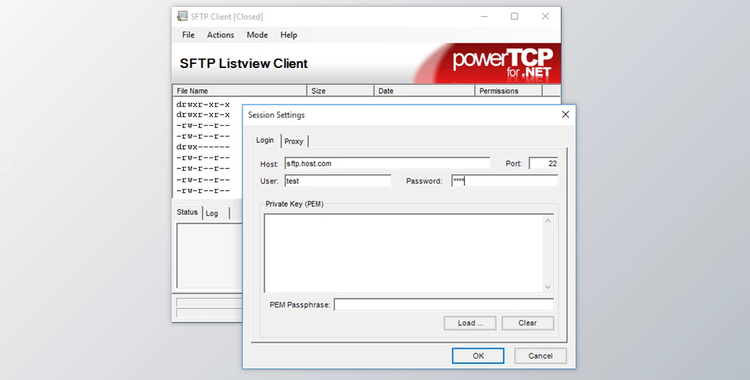The image size is (750, 380).
Task: Click the Port input field
Action: click(543, 164)
